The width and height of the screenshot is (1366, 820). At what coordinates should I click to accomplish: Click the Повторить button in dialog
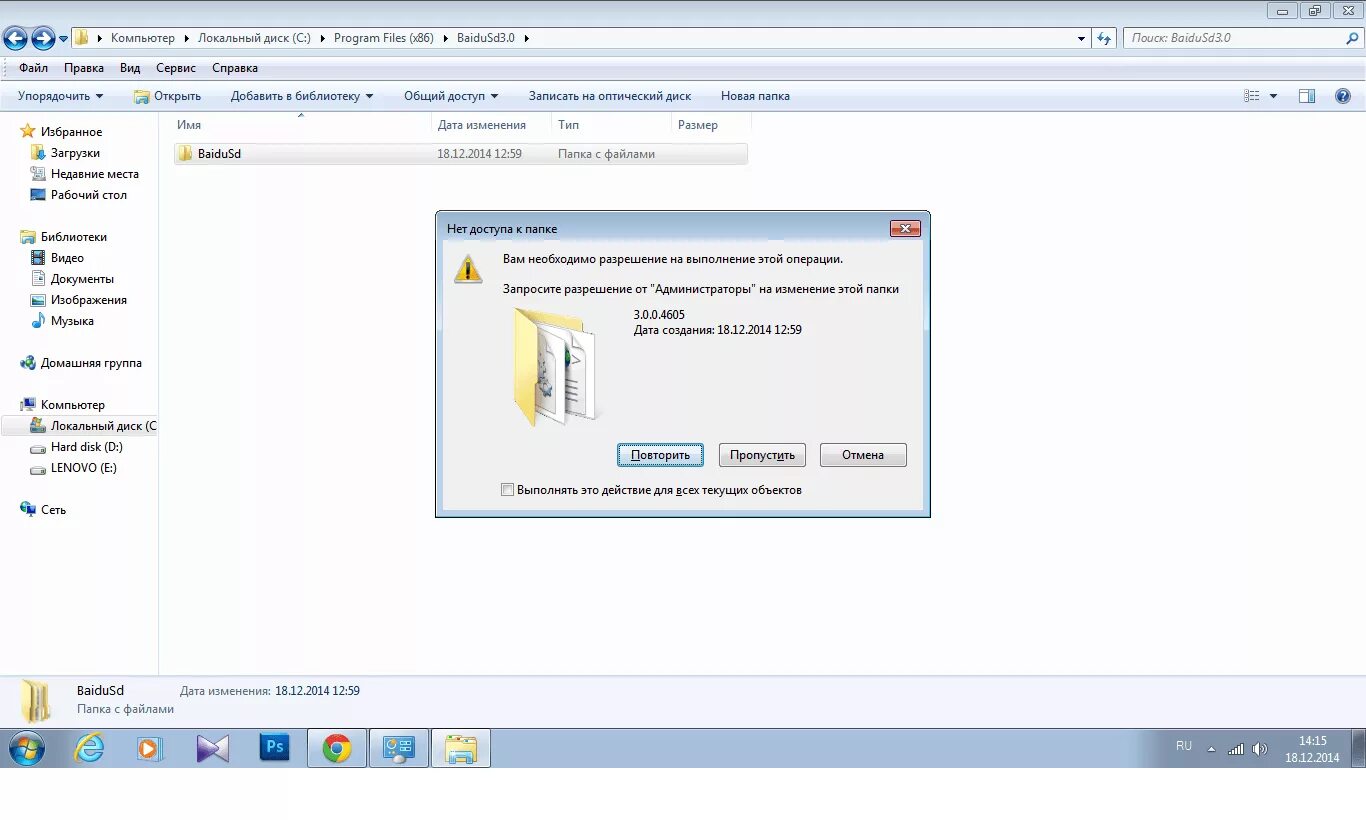pyautogui.click(x=660, y=455)
